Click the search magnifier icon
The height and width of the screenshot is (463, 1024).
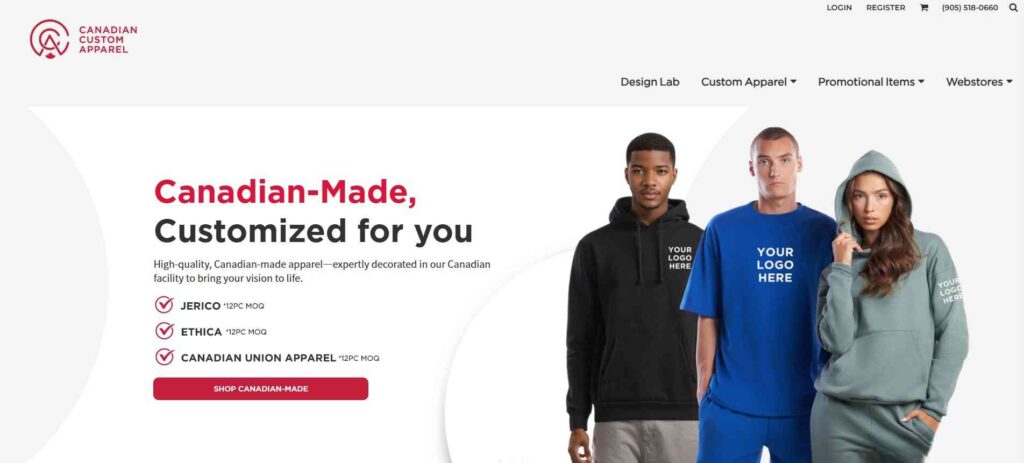pos(1014,8)
